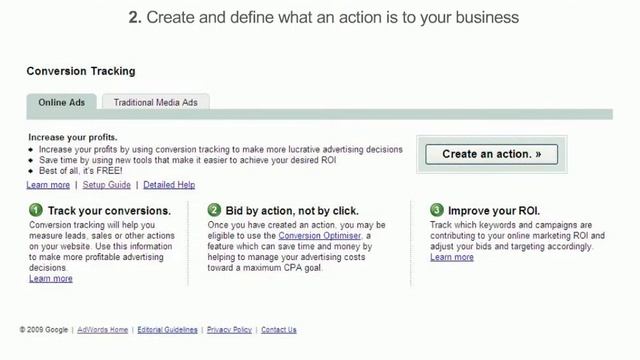Open the Conversion Optimiser link
The width and height of the screenshot is (640, 360).
(x=320, y=236)
